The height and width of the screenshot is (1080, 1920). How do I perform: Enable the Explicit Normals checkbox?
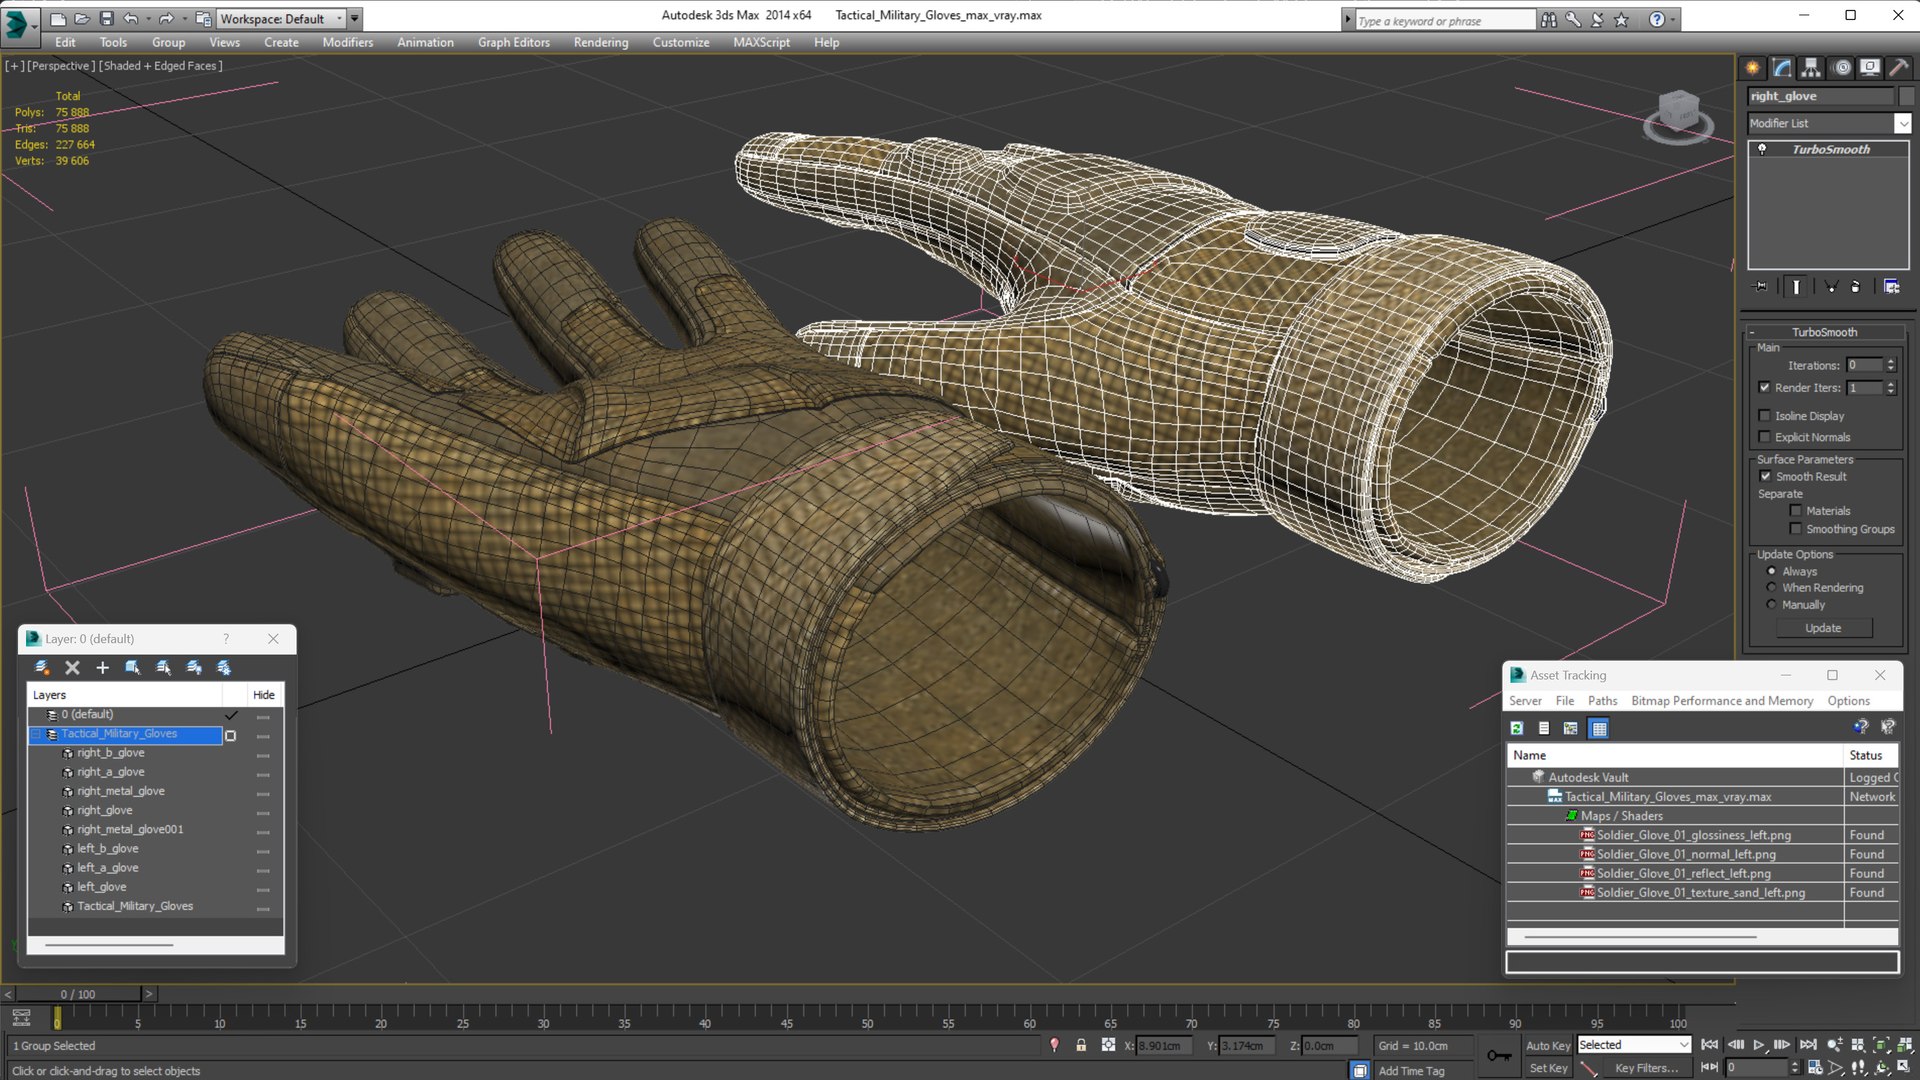[x=1765, y=437]
